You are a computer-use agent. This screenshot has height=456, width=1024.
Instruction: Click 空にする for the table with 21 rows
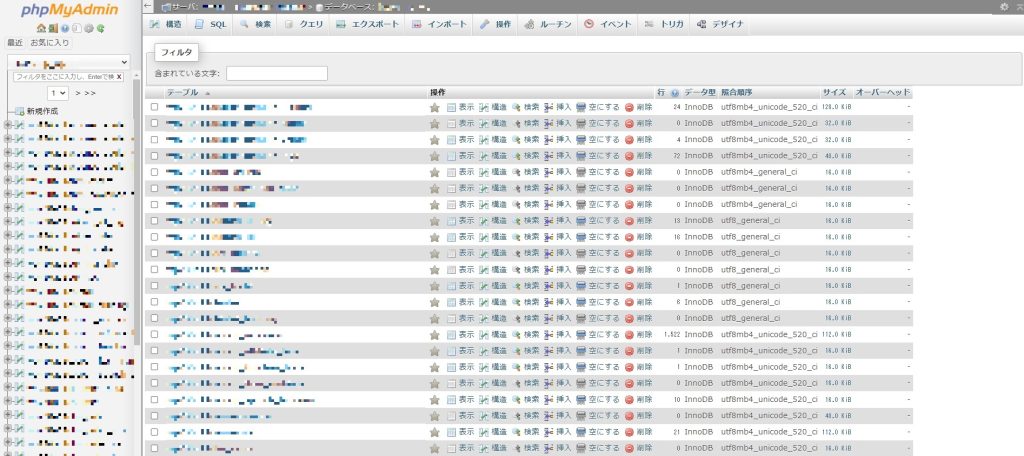(598, 432)
